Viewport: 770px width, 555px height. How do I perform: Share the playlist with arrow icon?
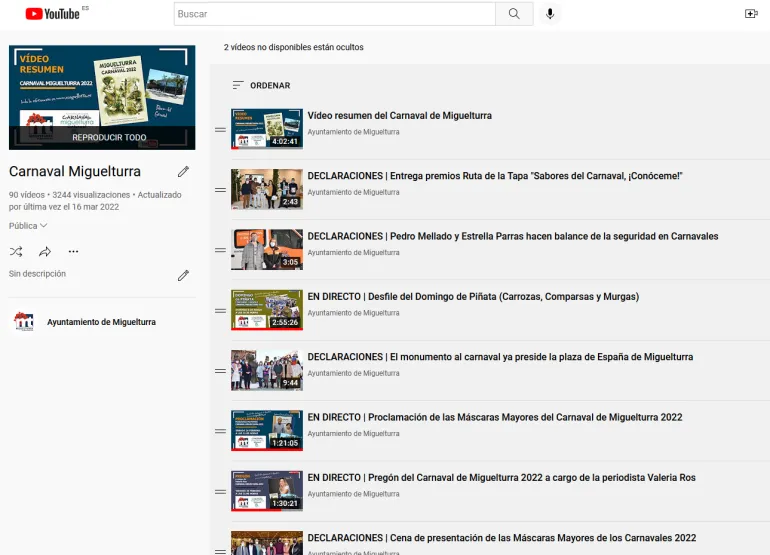(45, 252)
